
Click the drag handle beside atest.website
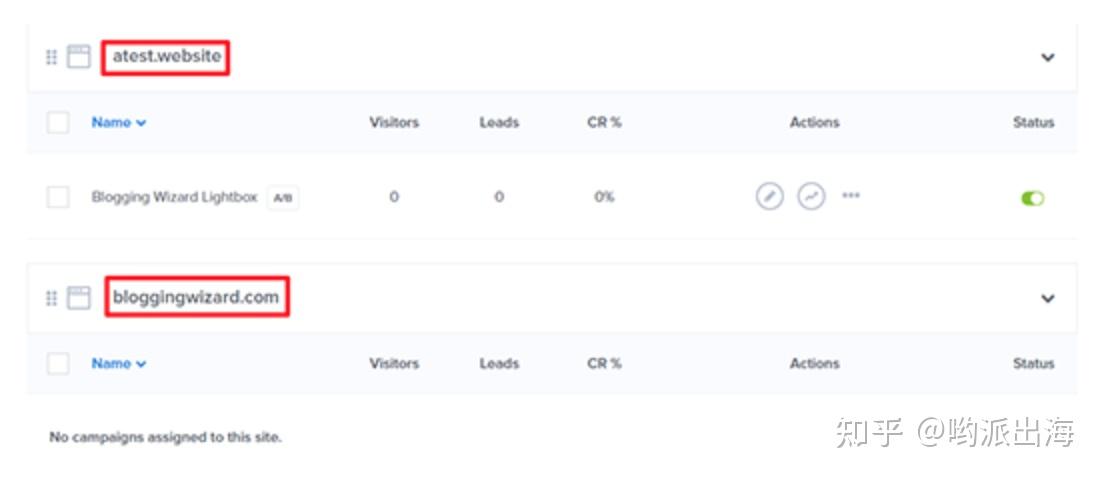pyautogui.click(x=52, y=57)
